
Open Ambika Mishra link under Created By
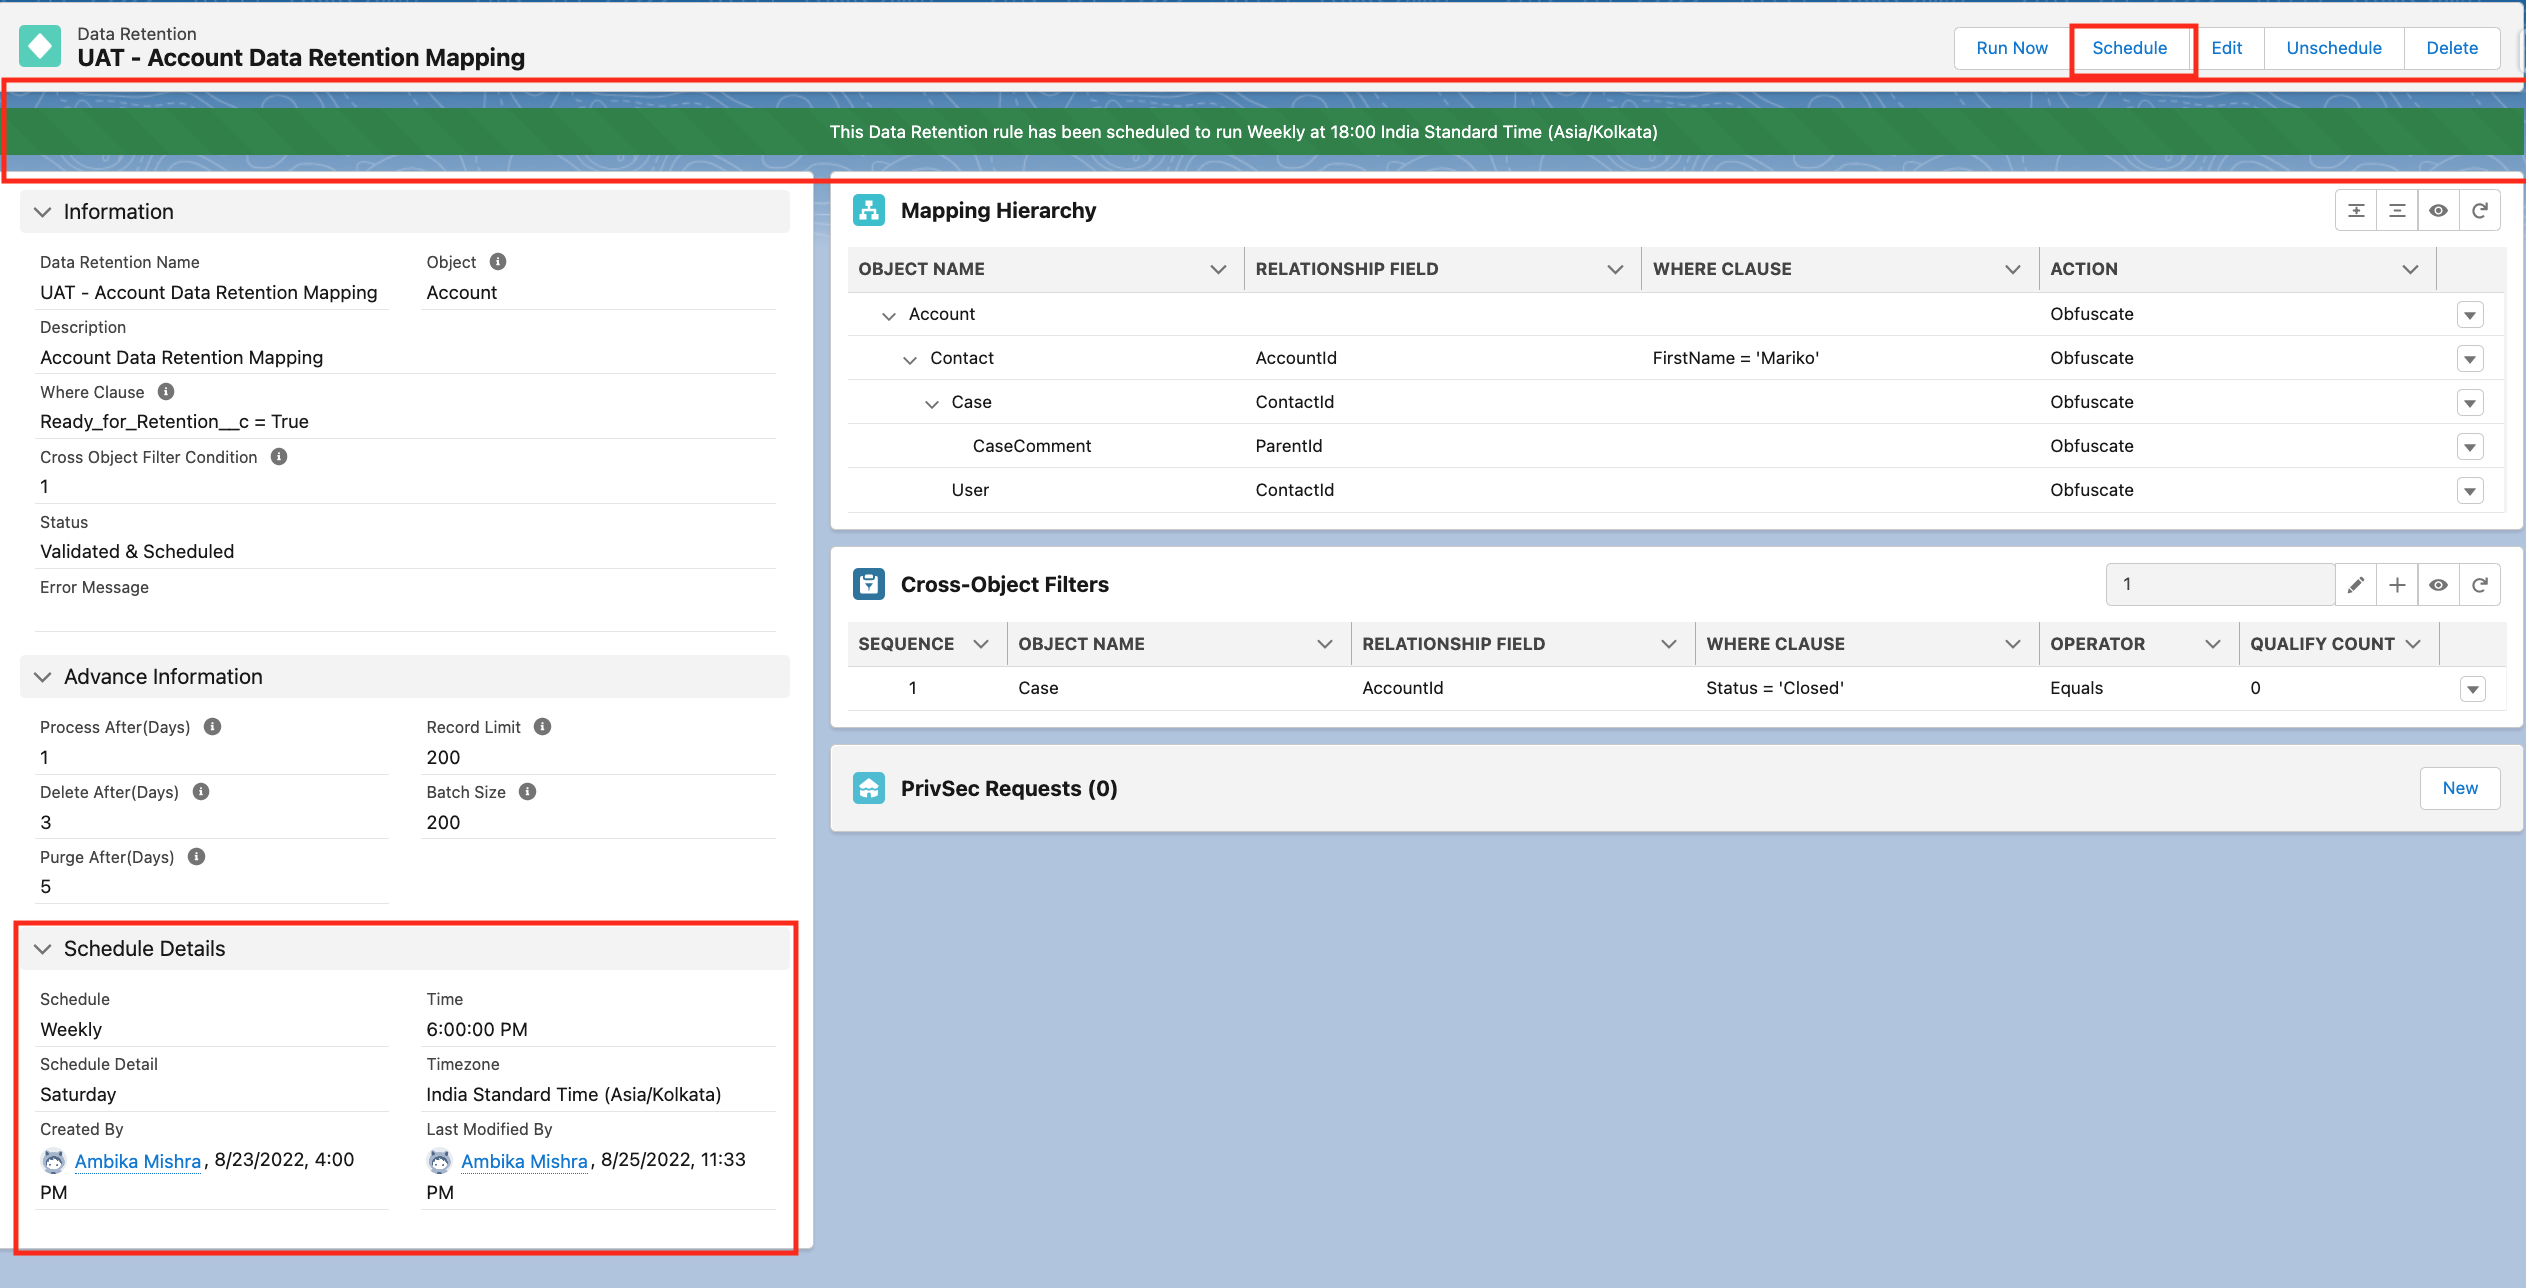point(138,1161)
